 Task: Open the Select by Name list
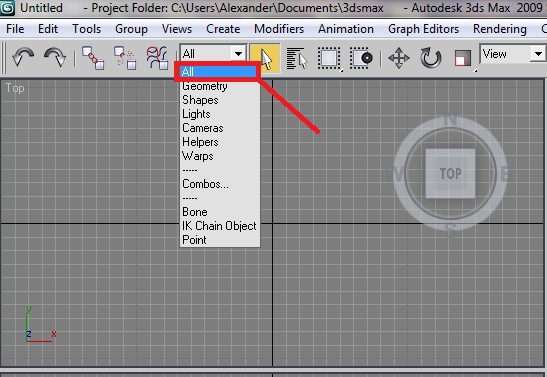coord(297,58)
